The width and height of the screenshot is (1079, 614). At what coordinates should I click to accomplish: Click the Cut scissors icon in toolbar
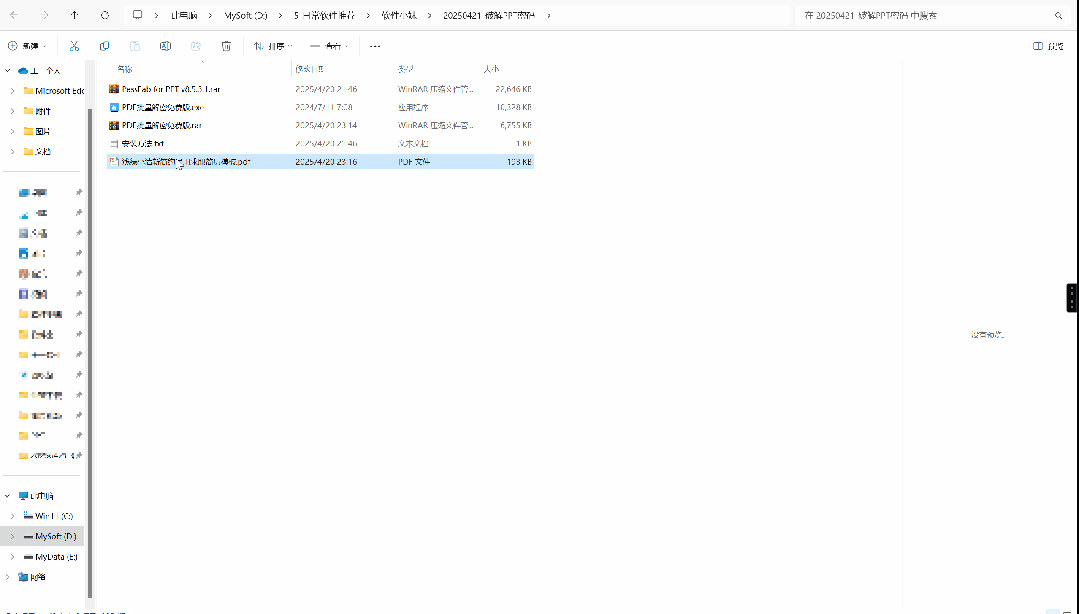tap(74, 46)
